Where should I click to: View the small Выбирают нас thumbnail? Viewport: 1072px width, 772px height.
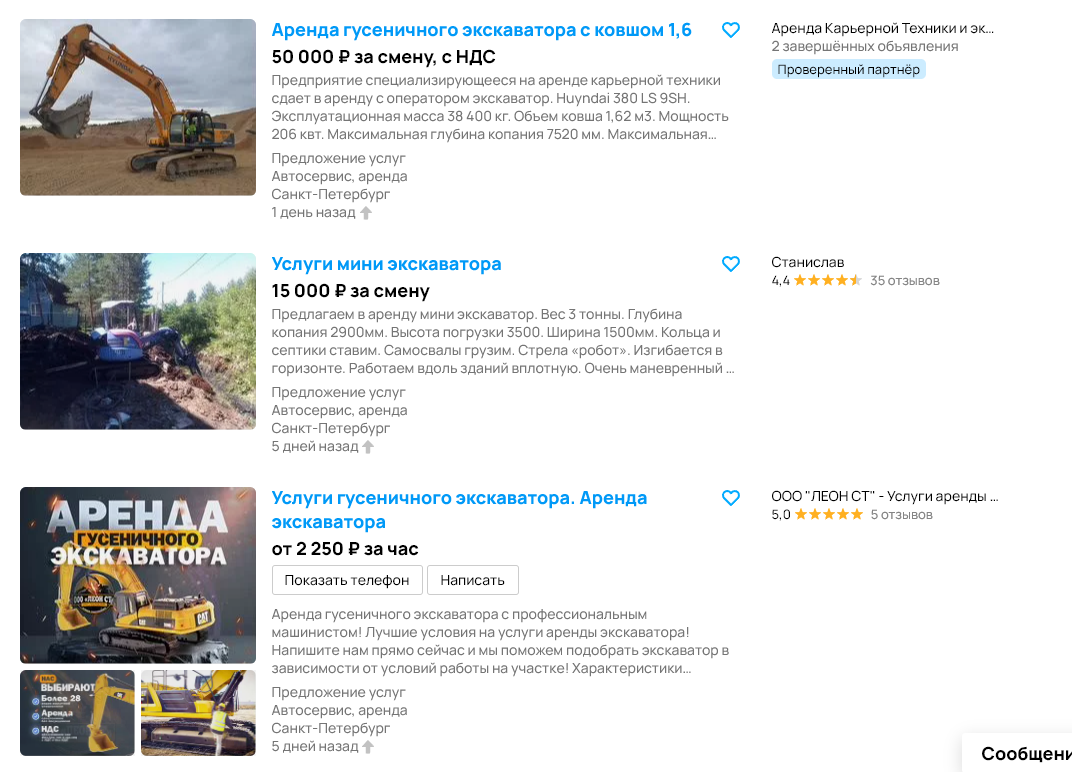77,713
